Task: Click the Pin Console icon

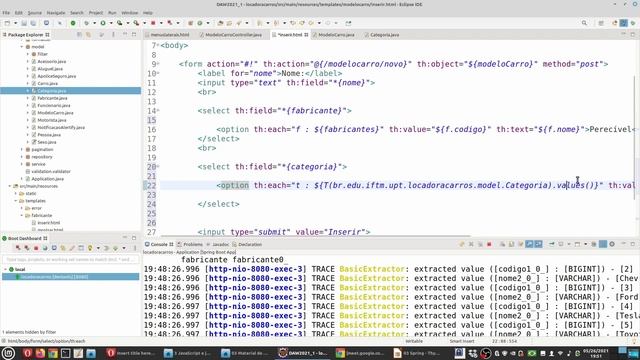Action: pyautogui.click(x=551, y=244)
